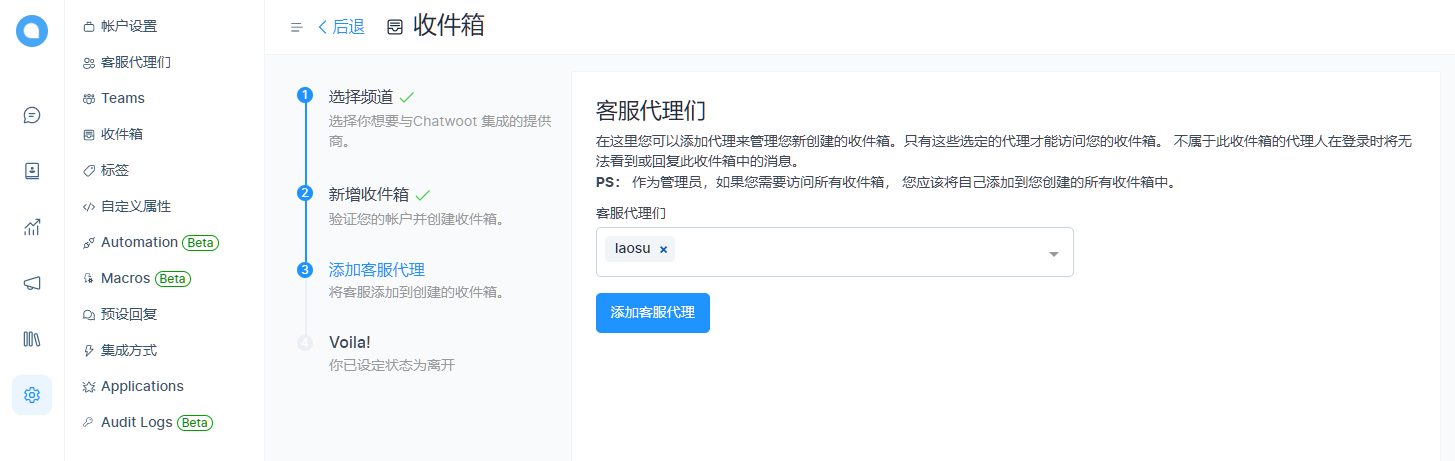Viewport: 1455px width, 461px height.
Task: Open 收件箱 menu item in sidebar
Action: (121, 134)
